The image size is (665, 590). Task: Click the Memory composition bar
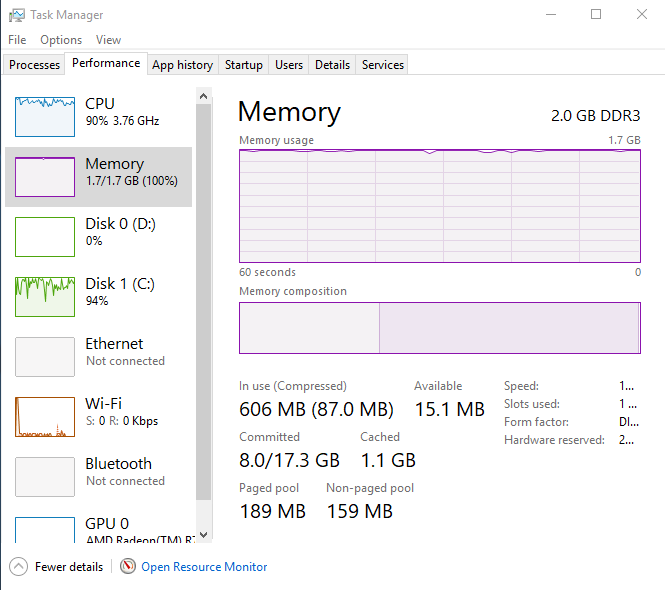coord(439,328)
